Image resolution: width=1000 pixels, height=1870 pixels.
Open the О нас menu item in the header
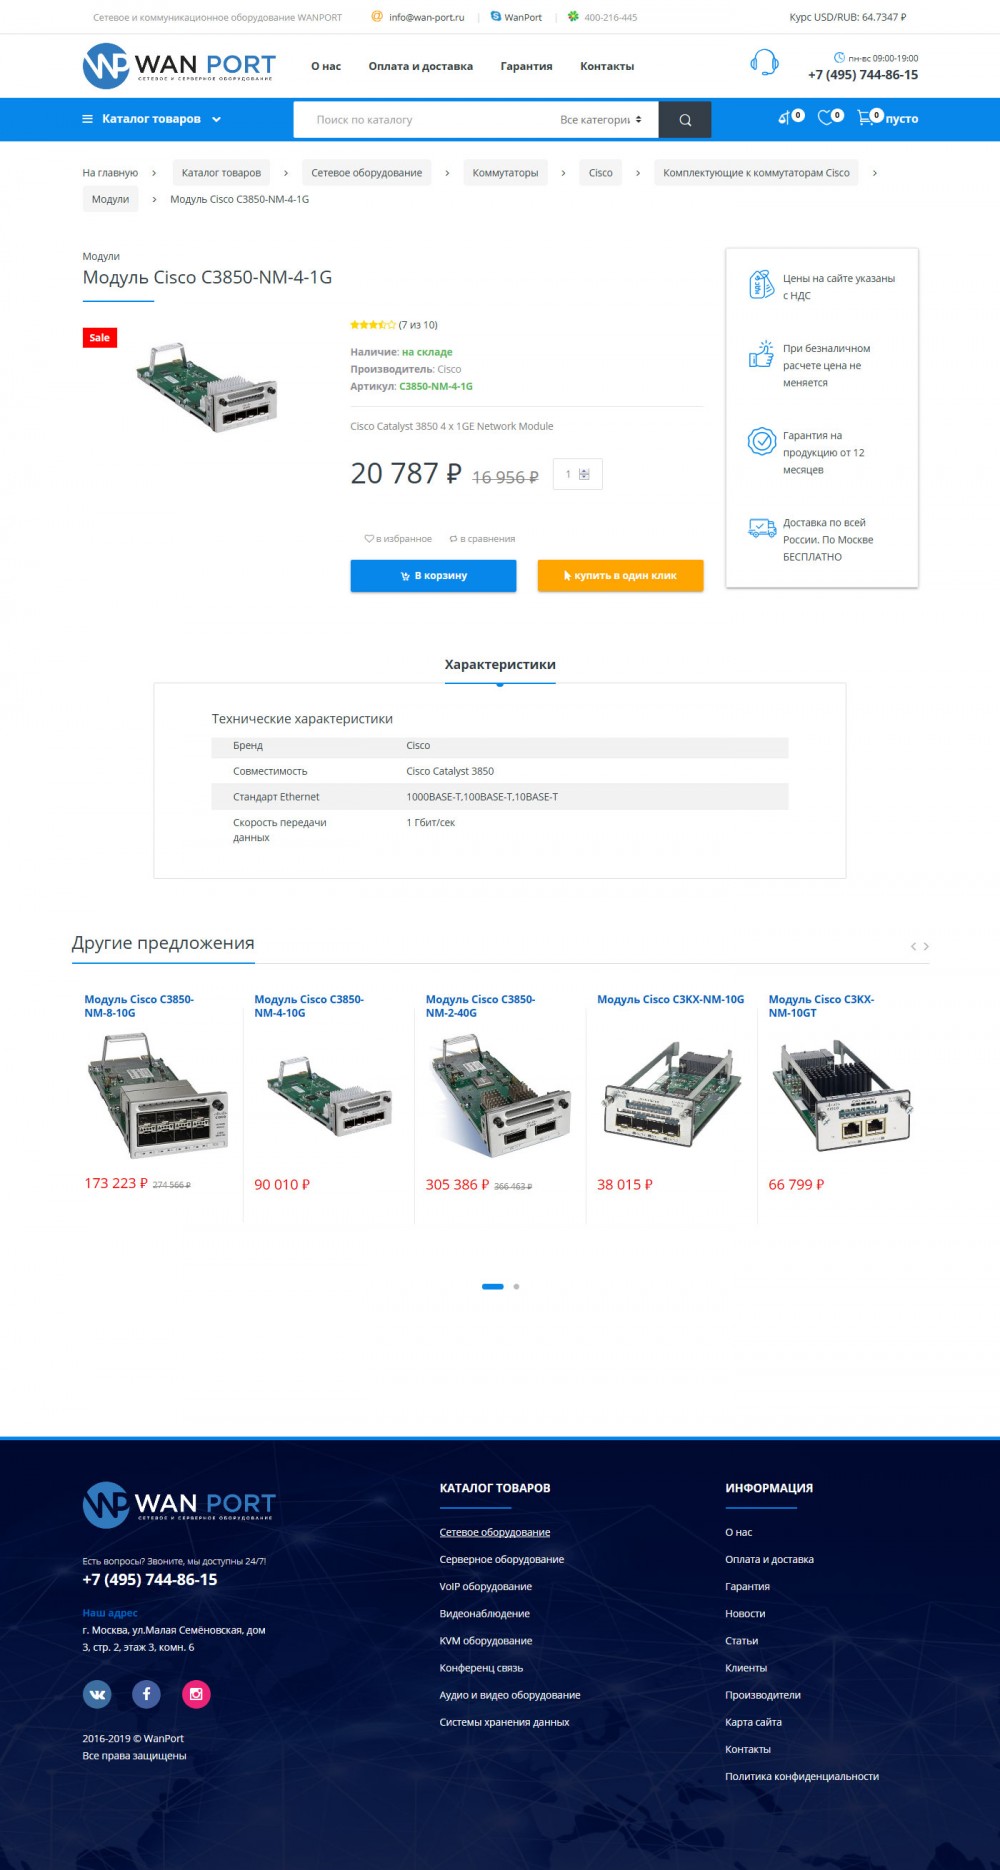(x=326, y=66)
